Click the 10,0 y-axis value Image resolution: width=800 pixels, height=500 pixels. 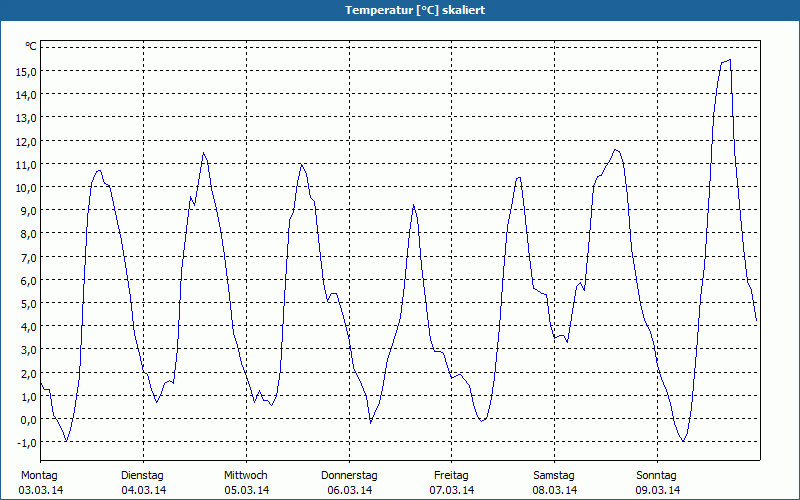coord(26,188)
